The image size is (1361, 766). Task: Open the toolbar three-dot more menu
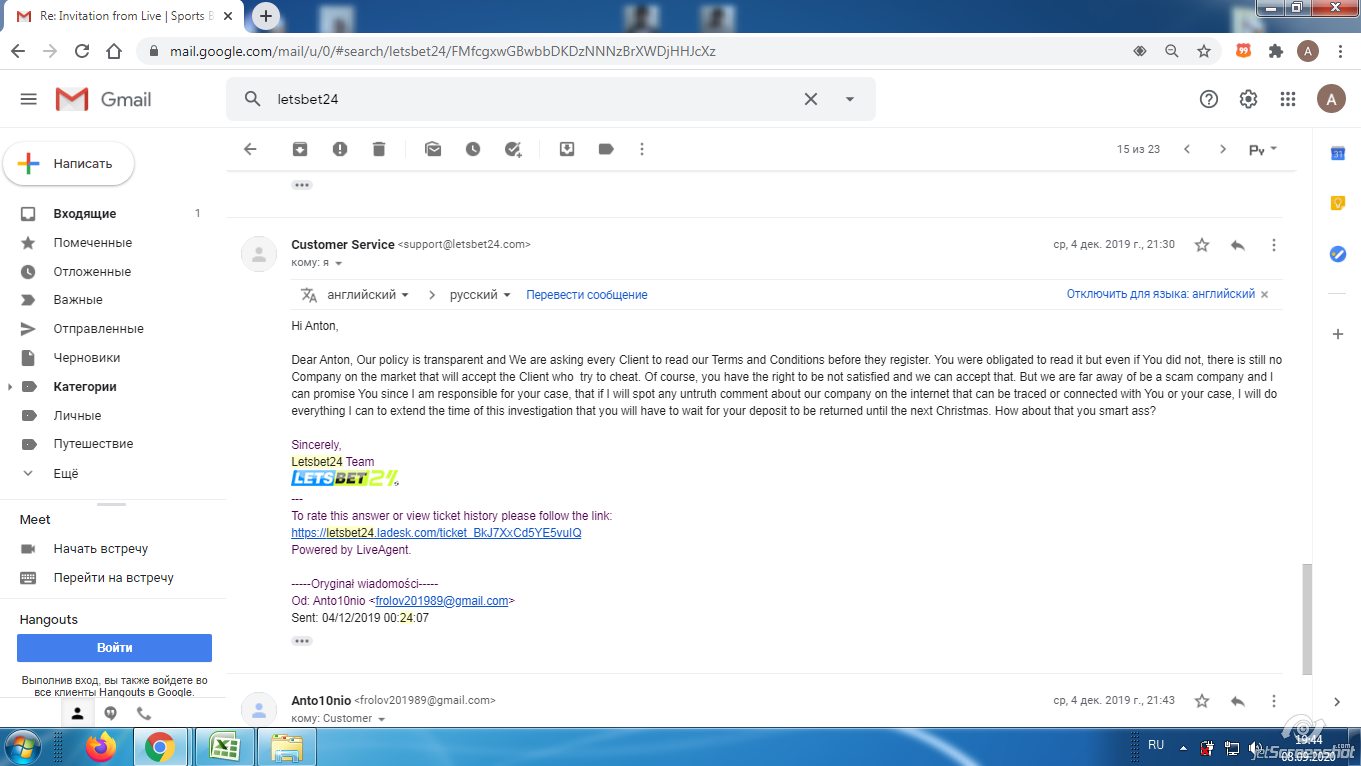[x=642, y=149]
